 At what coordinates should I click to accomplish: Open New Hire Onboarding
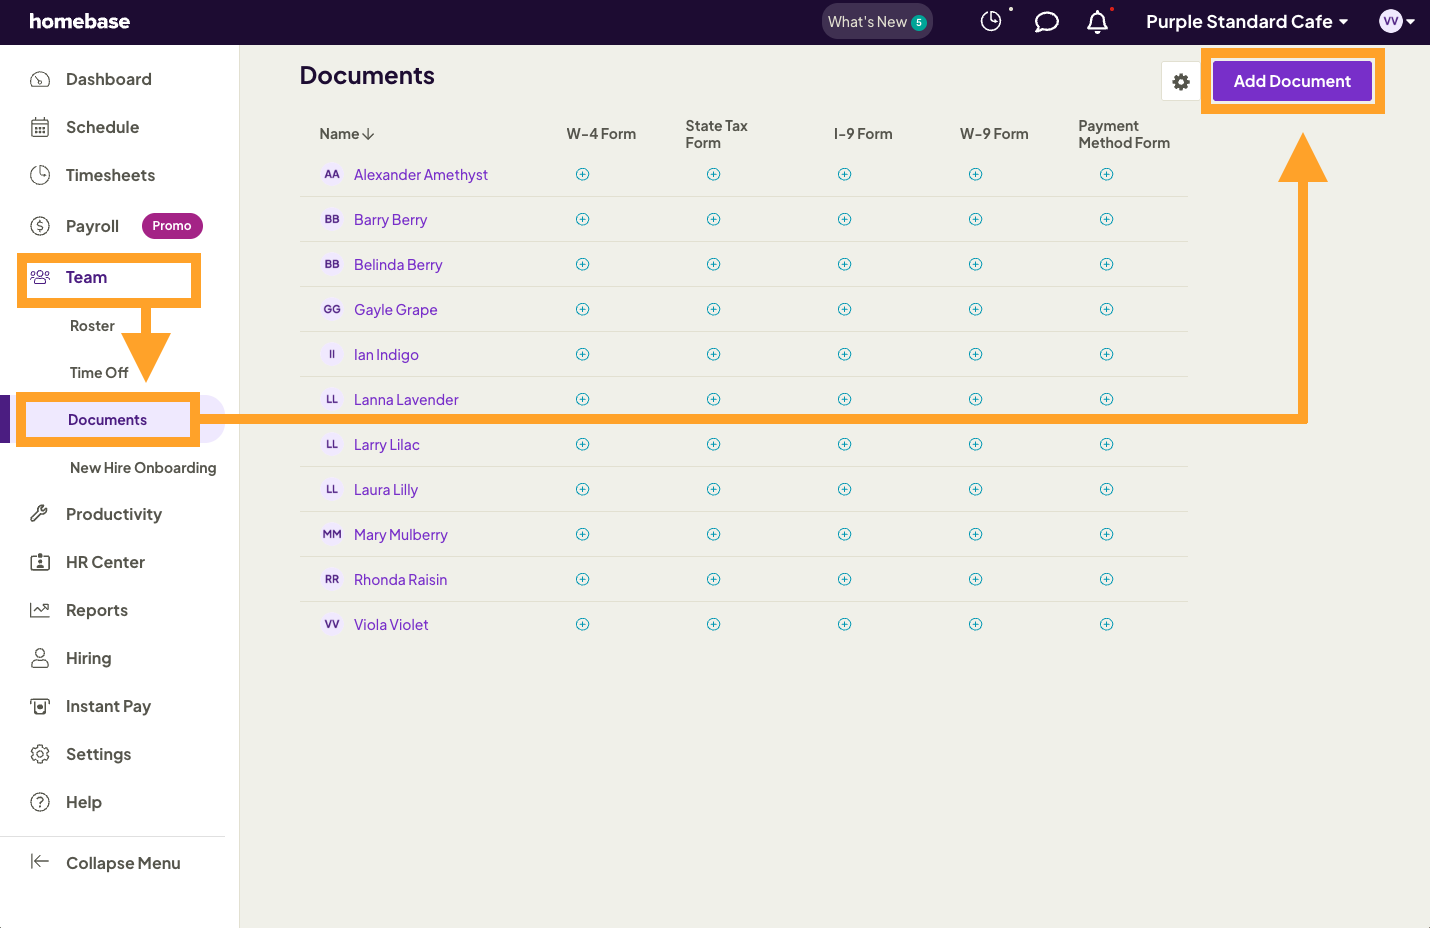143,467
